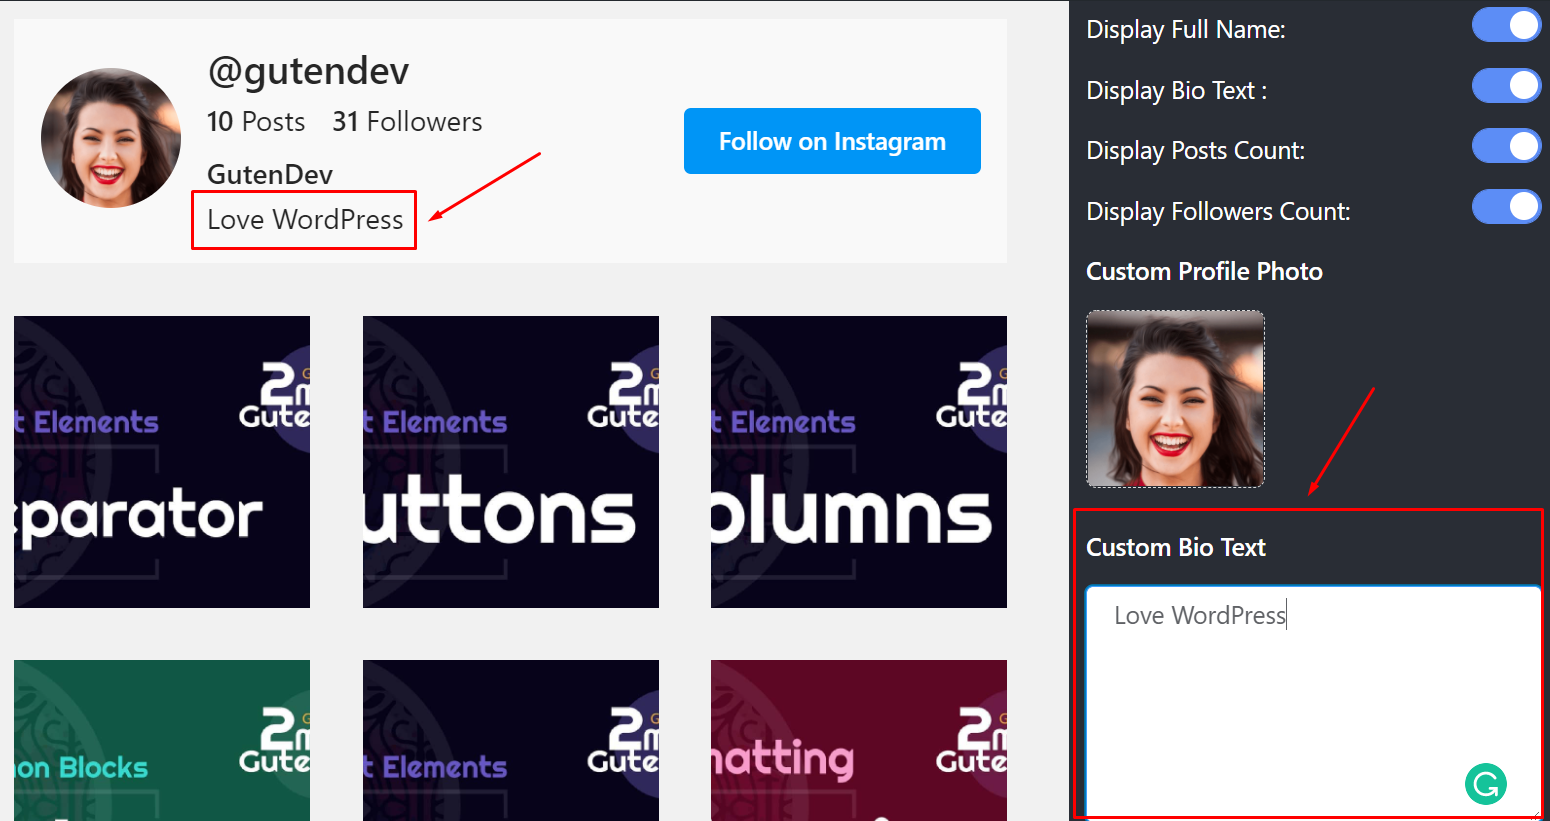Click the Display Bio Text label

click(1177, 90)
